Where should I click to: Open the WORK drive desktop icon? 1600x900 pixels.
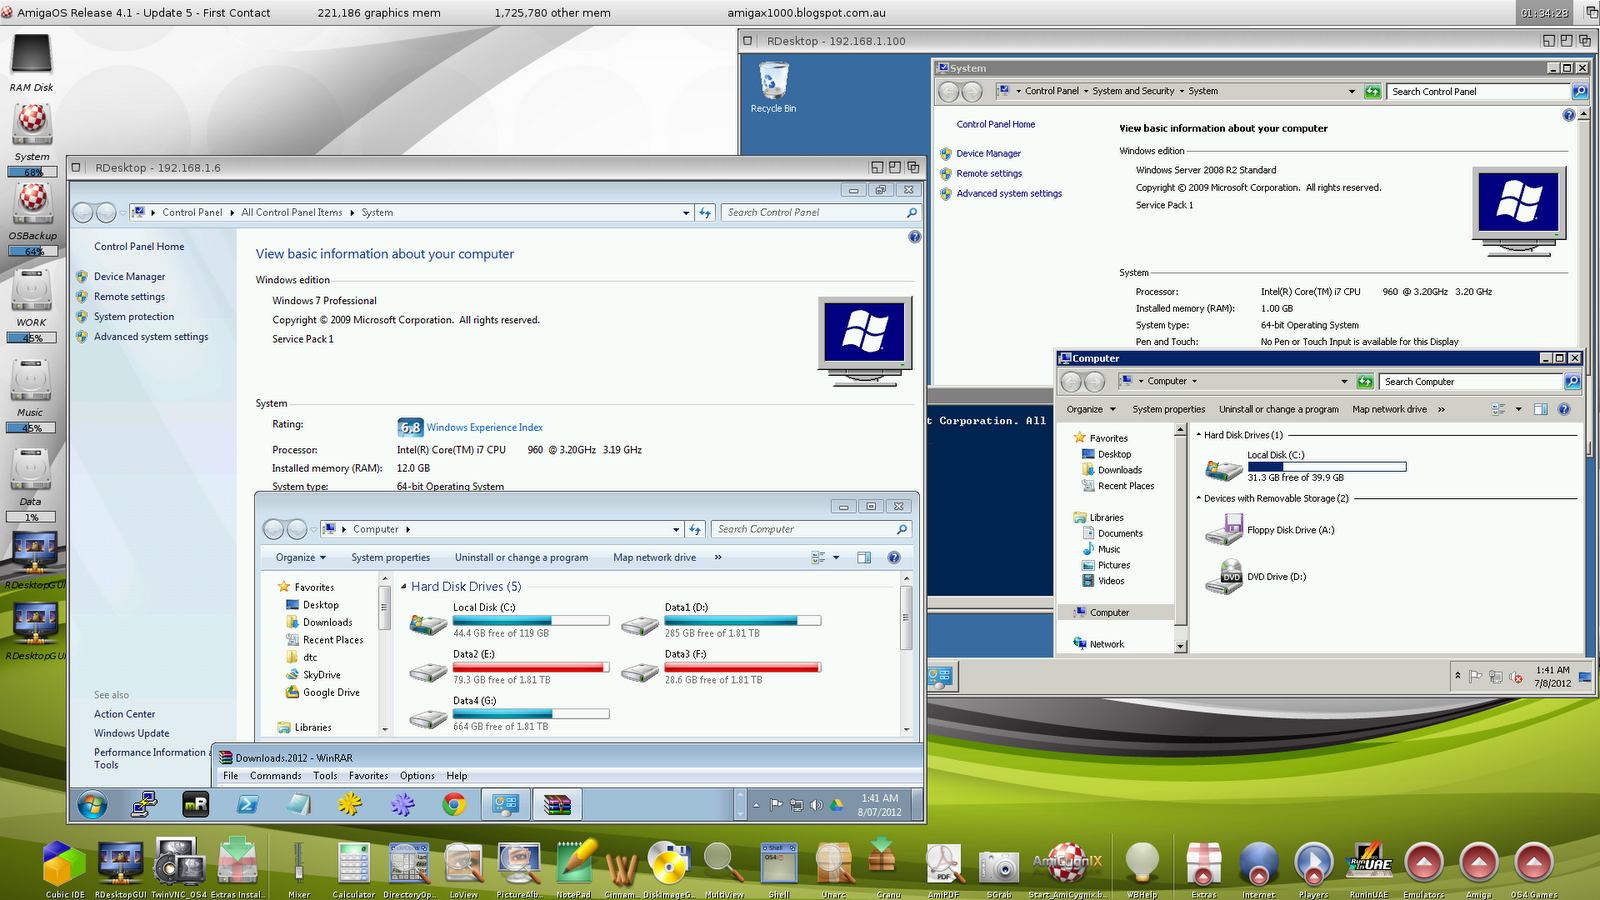pos(31,291)
